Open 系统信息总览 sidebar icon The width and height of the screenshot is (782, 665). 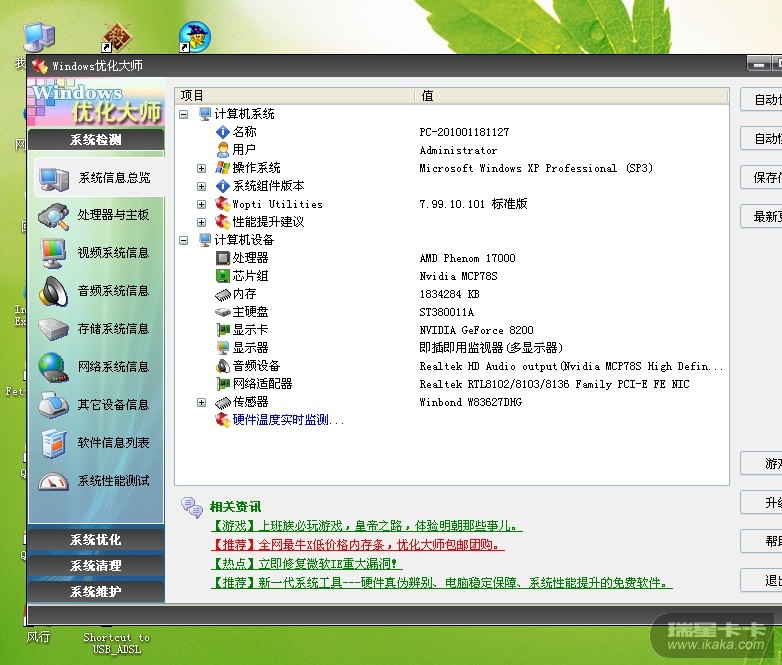[54, 179]
